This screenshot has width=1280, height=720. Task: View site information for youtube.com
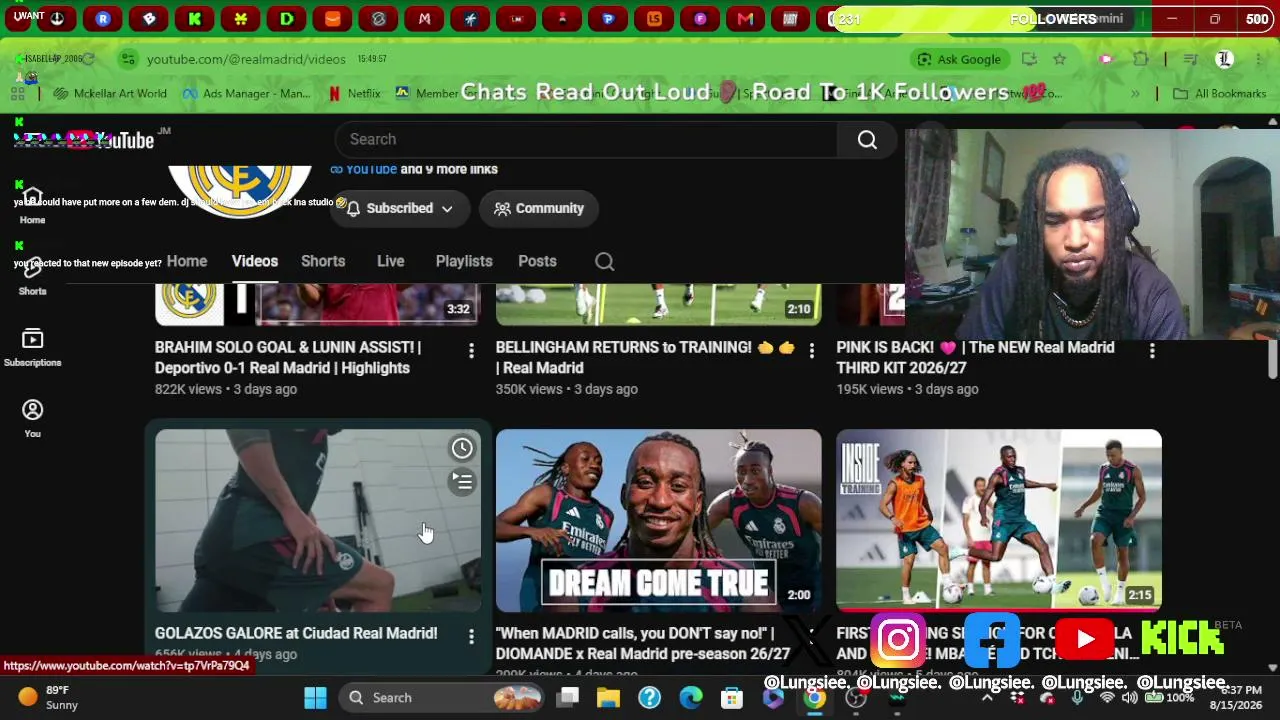coord(128,59)
